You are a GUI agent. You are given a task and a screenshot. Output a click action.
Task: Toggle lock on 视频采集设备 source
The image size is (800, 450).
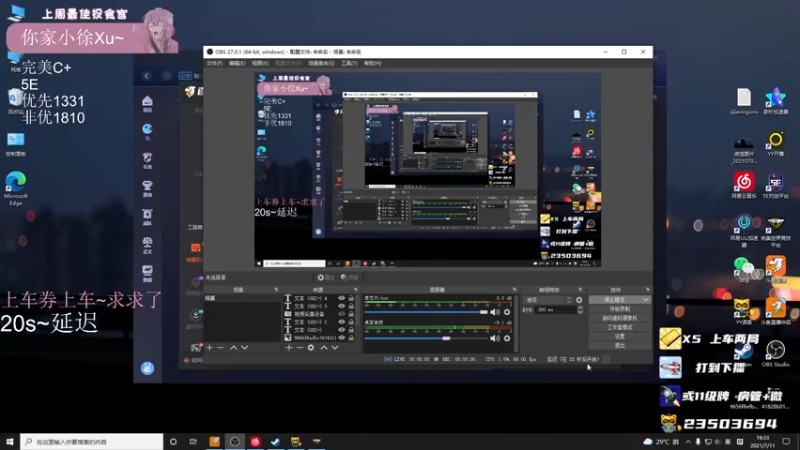pyautogui.click(x=351, y=314)
